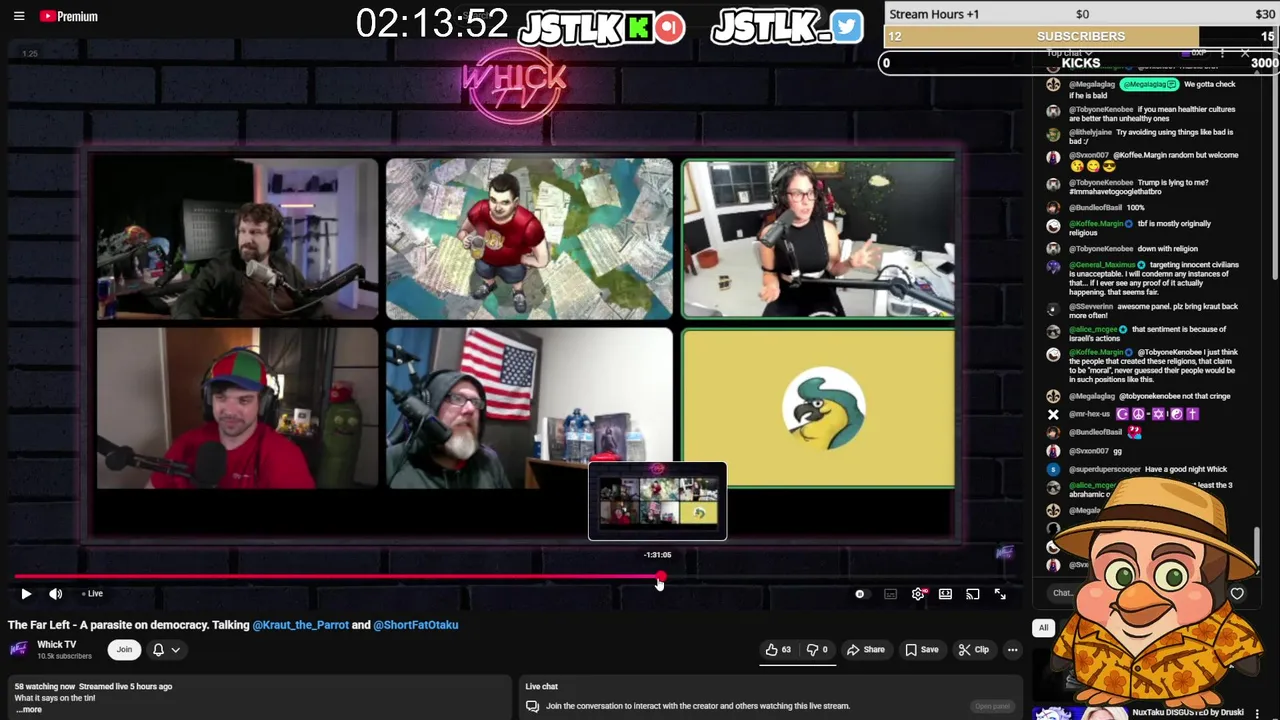Viewport: 1280px width, 720px height.
Task: Close the live chat panel X
Action: pyautogui.click(x=1245, y=52)
